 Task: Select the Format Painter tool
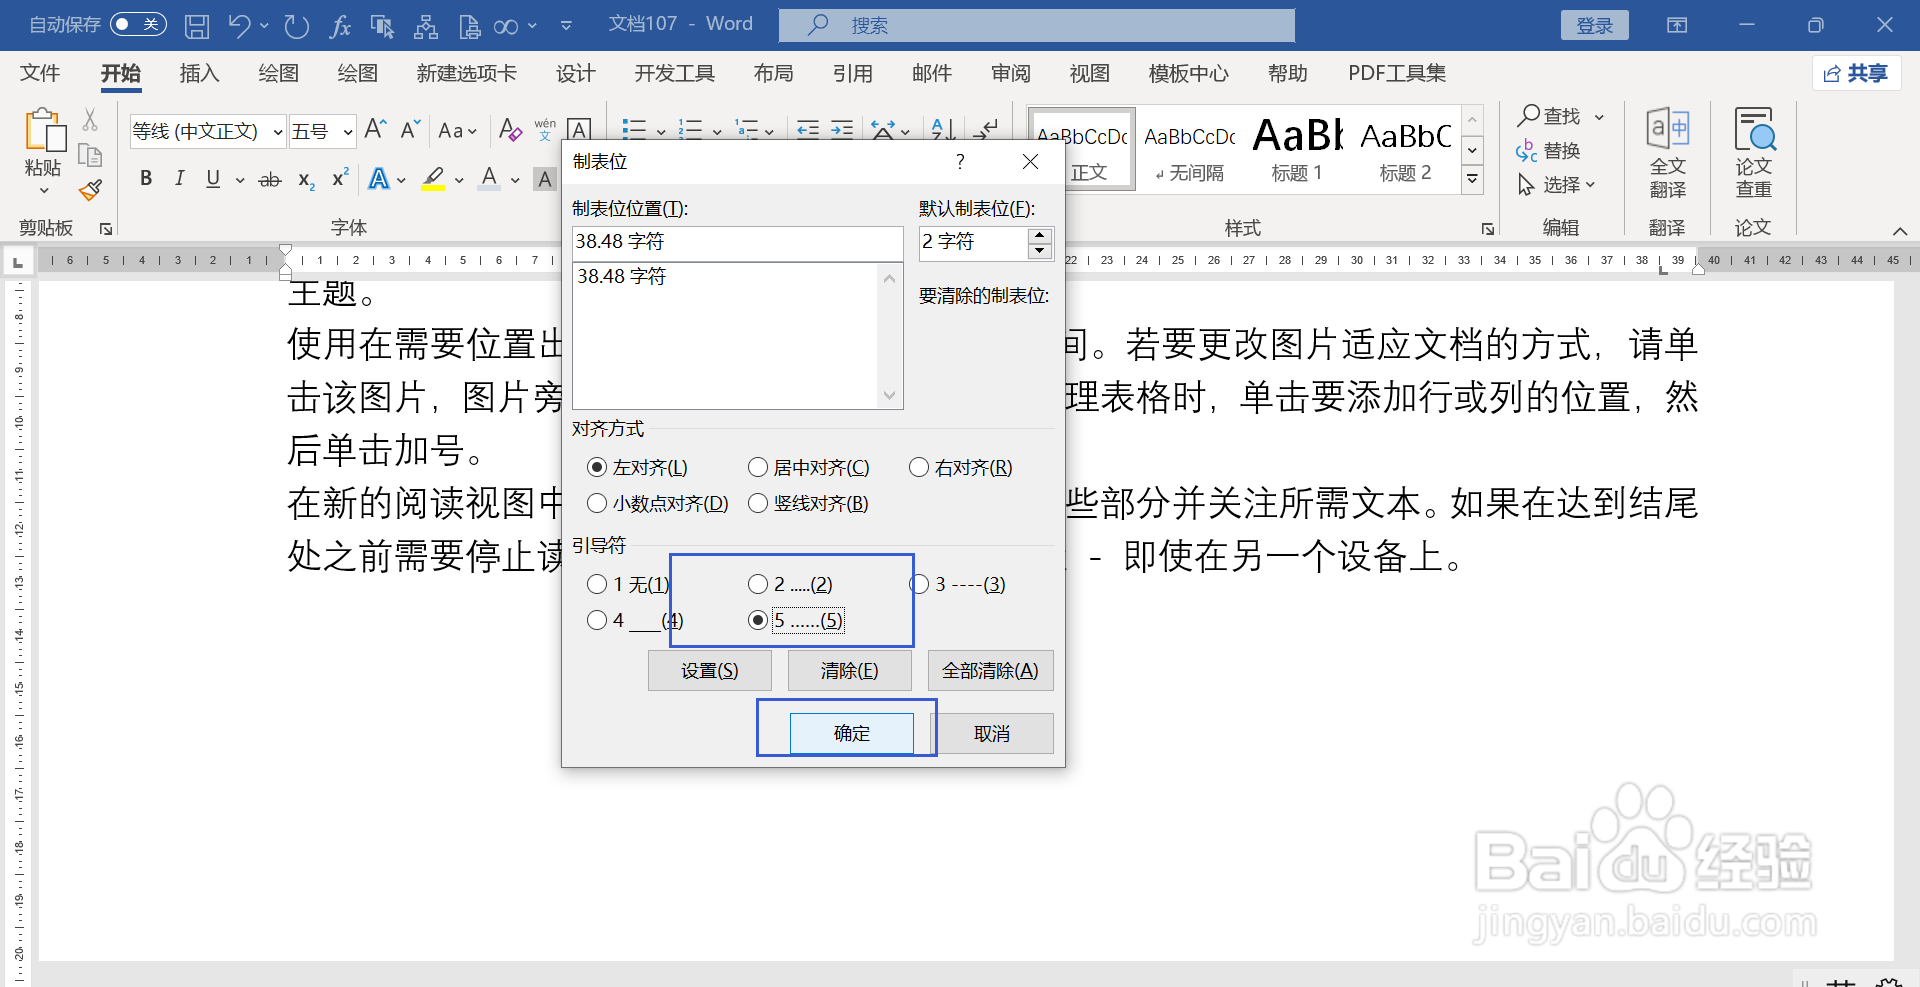(89, 190)
